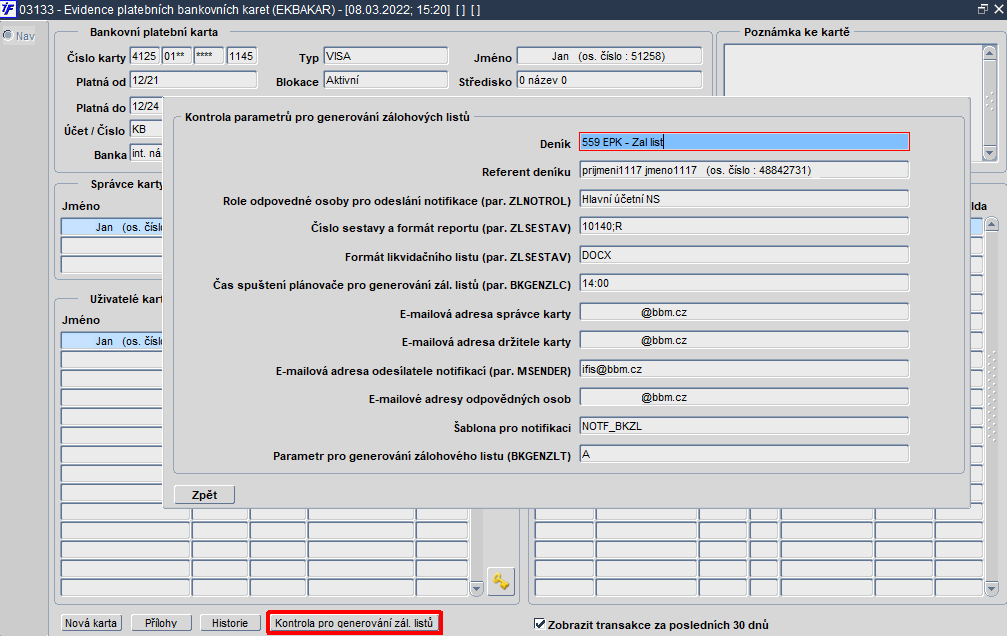Click the transactions table scrollbar down arrow
1007x636 pixels.
coord(992,588)
